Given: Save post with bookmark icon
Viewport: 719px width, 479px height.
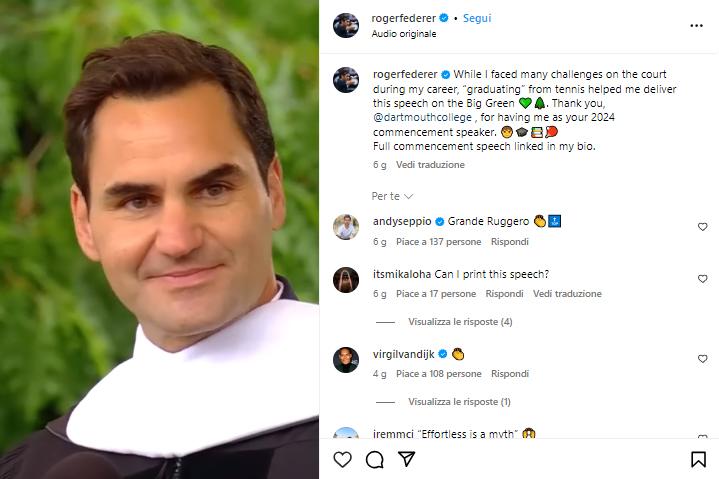Looking at the screenshot, I should [x=698, y=459].
